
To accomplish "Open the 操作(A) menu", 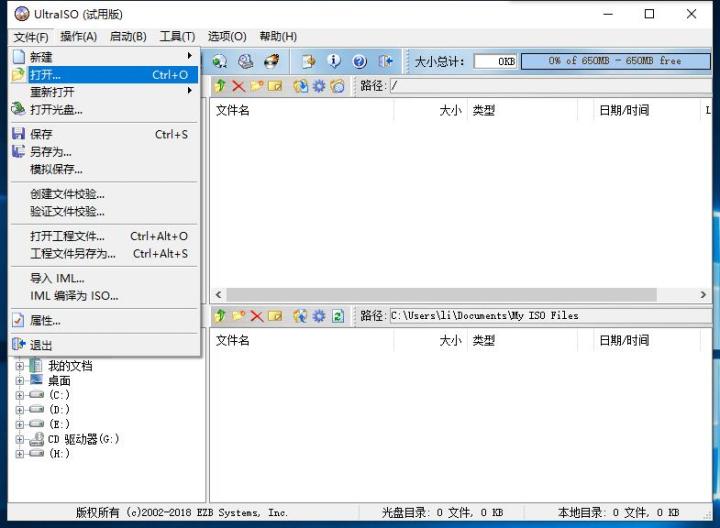I will point(79,37).
